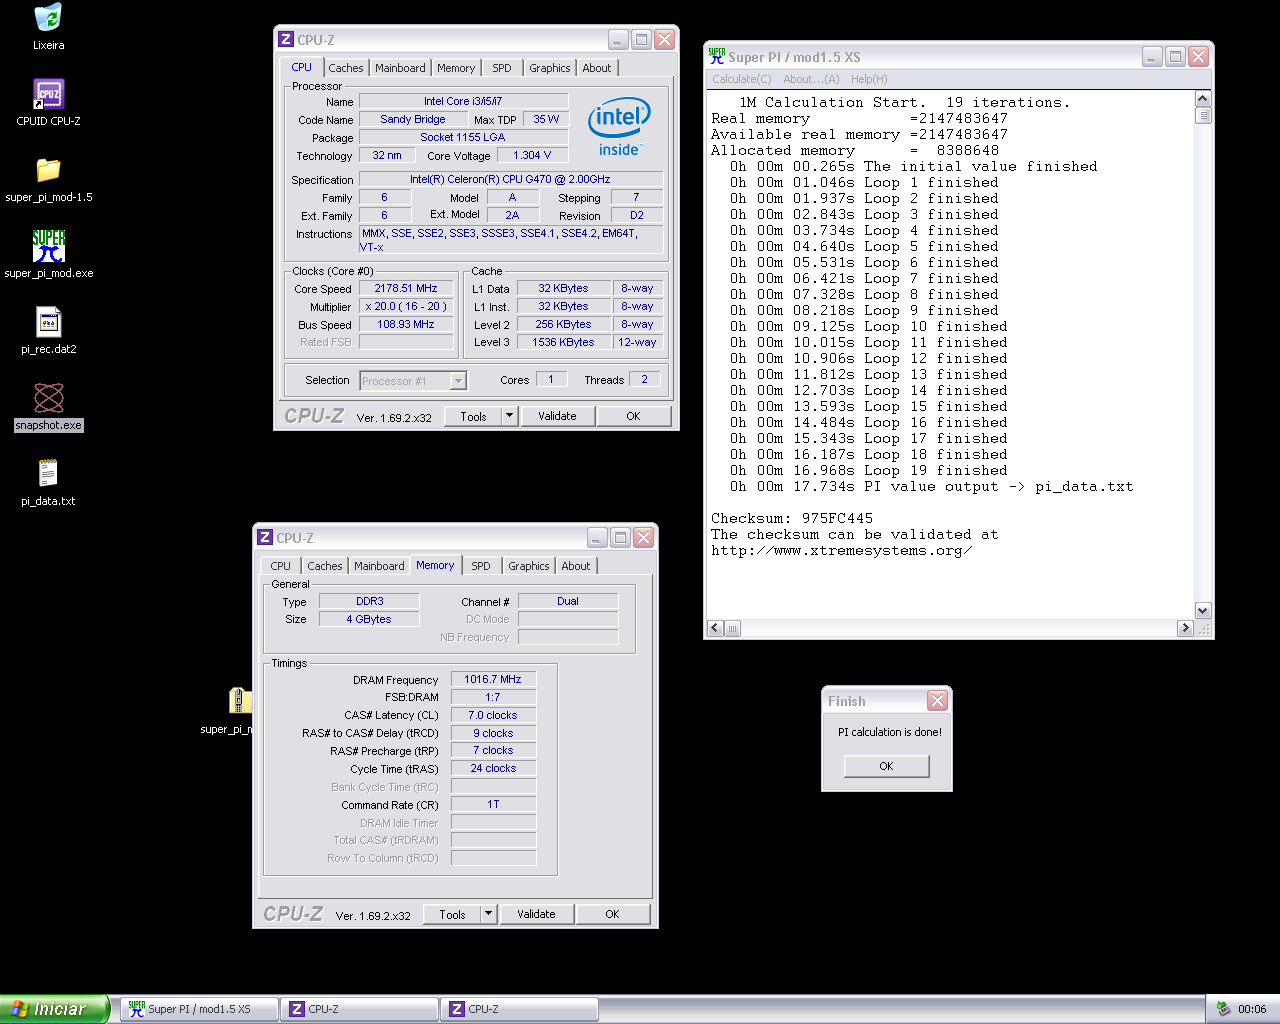This screenshot has width=1280, height=1024.
Task: Expand the Tools dropdown arrow in lower CPU-Z
Action: pyautogui.click(x=488, y=914)
